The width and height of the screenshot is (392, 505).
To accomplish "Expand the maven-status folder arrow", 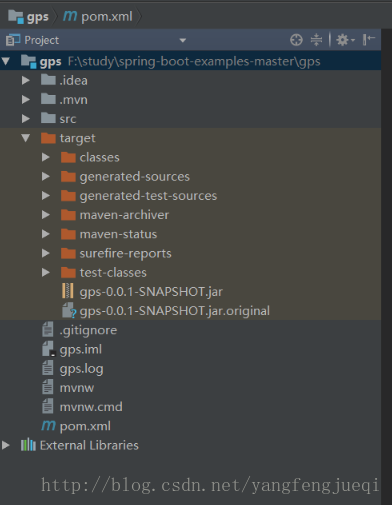I will [46, 234].
